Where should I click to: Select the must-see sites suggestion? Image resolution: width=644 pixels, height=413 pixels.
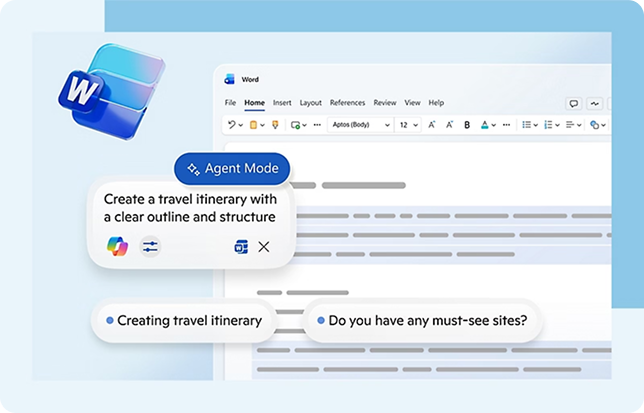click(423, 320)
